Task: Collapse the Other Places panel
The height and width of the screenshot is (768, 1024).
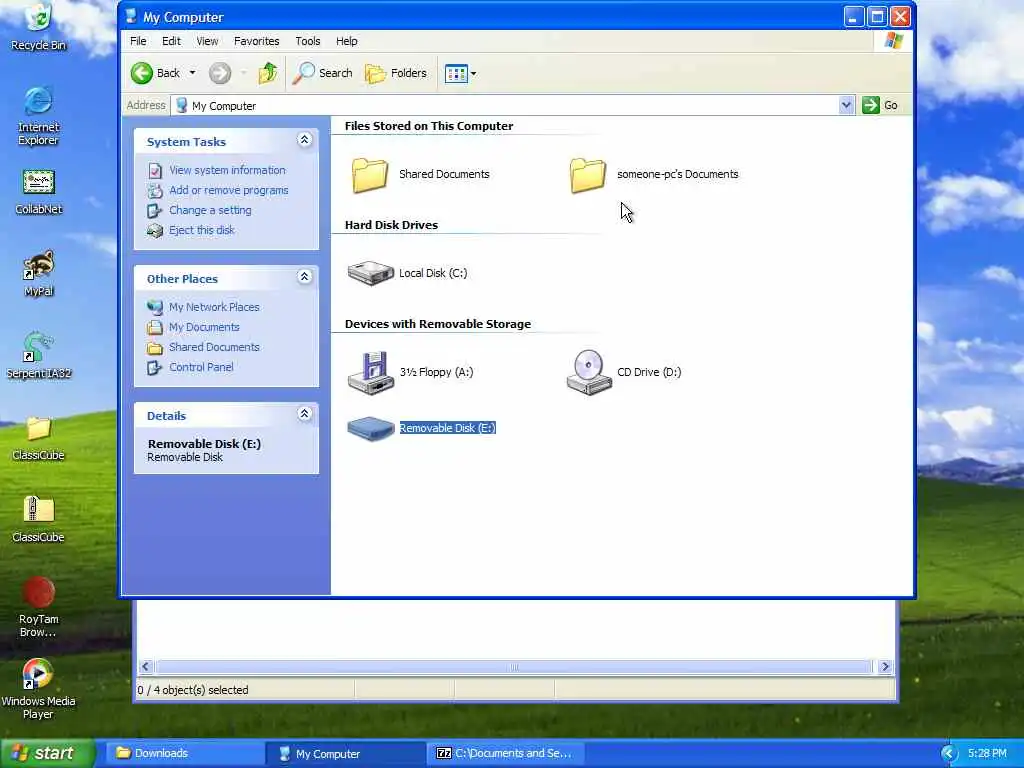Action: (304, 277)
